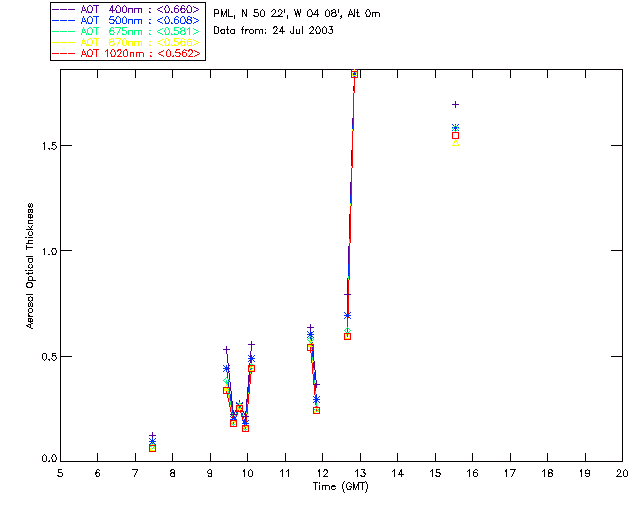The image size is (640, 512).
Task: Click the x-axis tick label 18
Action: [x=547, y=473]
